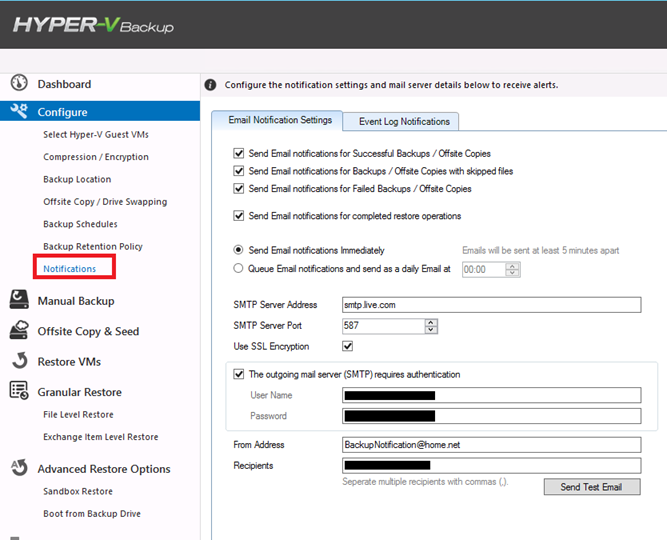Increase SMTP Server Port value

tap(431, 322)
